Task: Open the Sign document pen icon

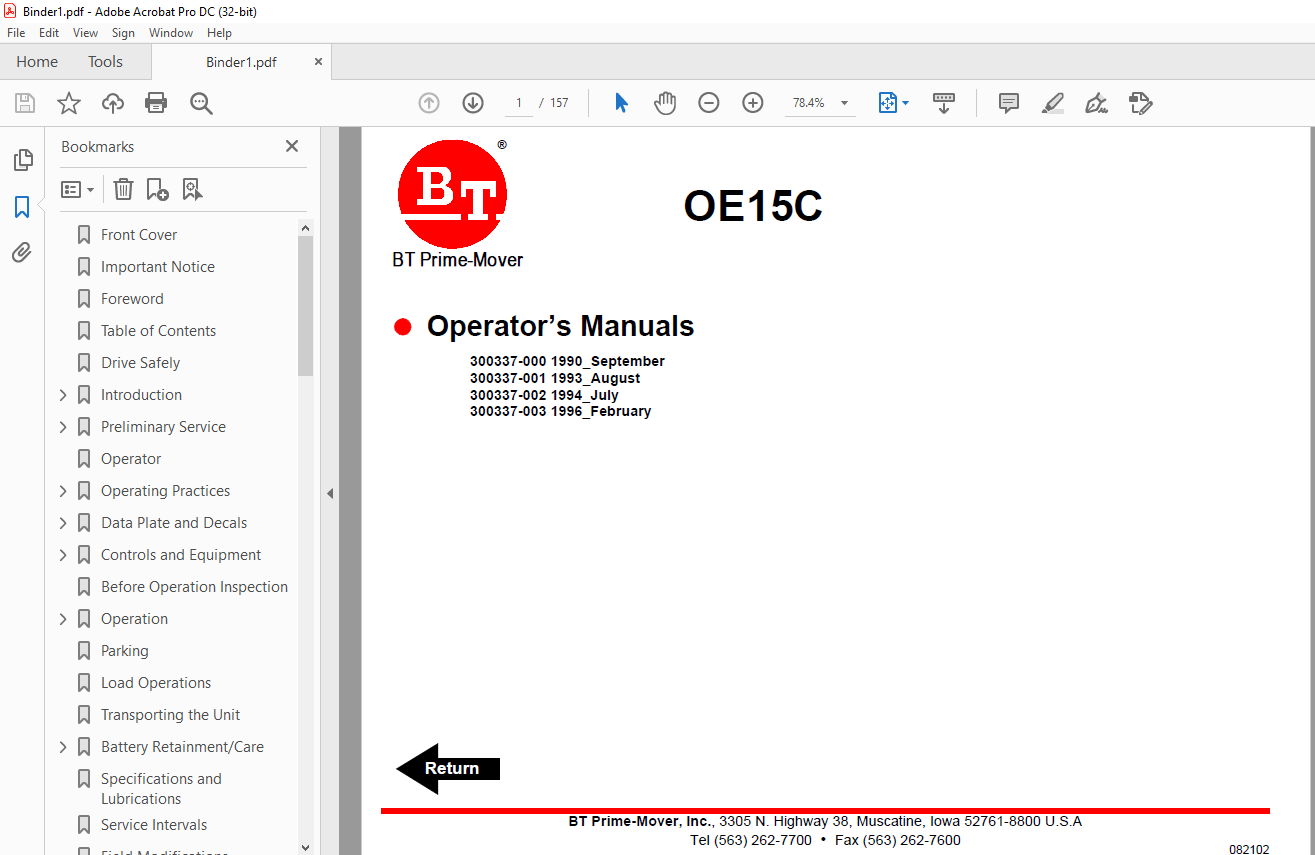Action: coord(1096,103)
